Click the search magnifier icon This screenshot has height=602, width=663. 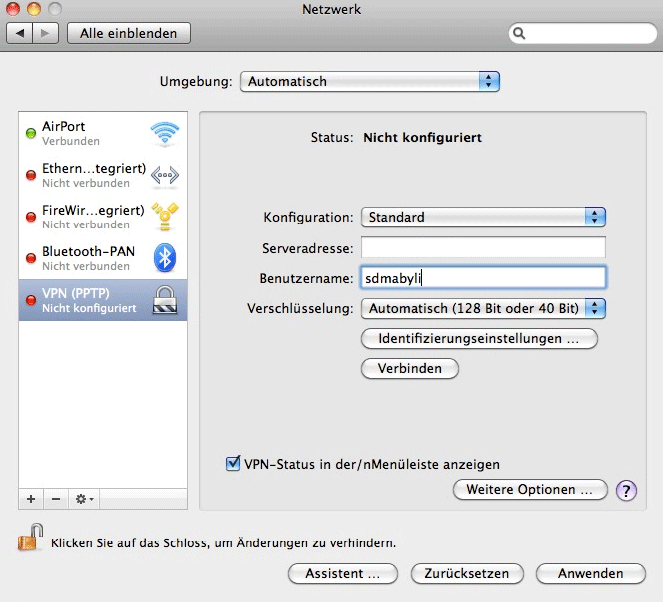point(519,33)
